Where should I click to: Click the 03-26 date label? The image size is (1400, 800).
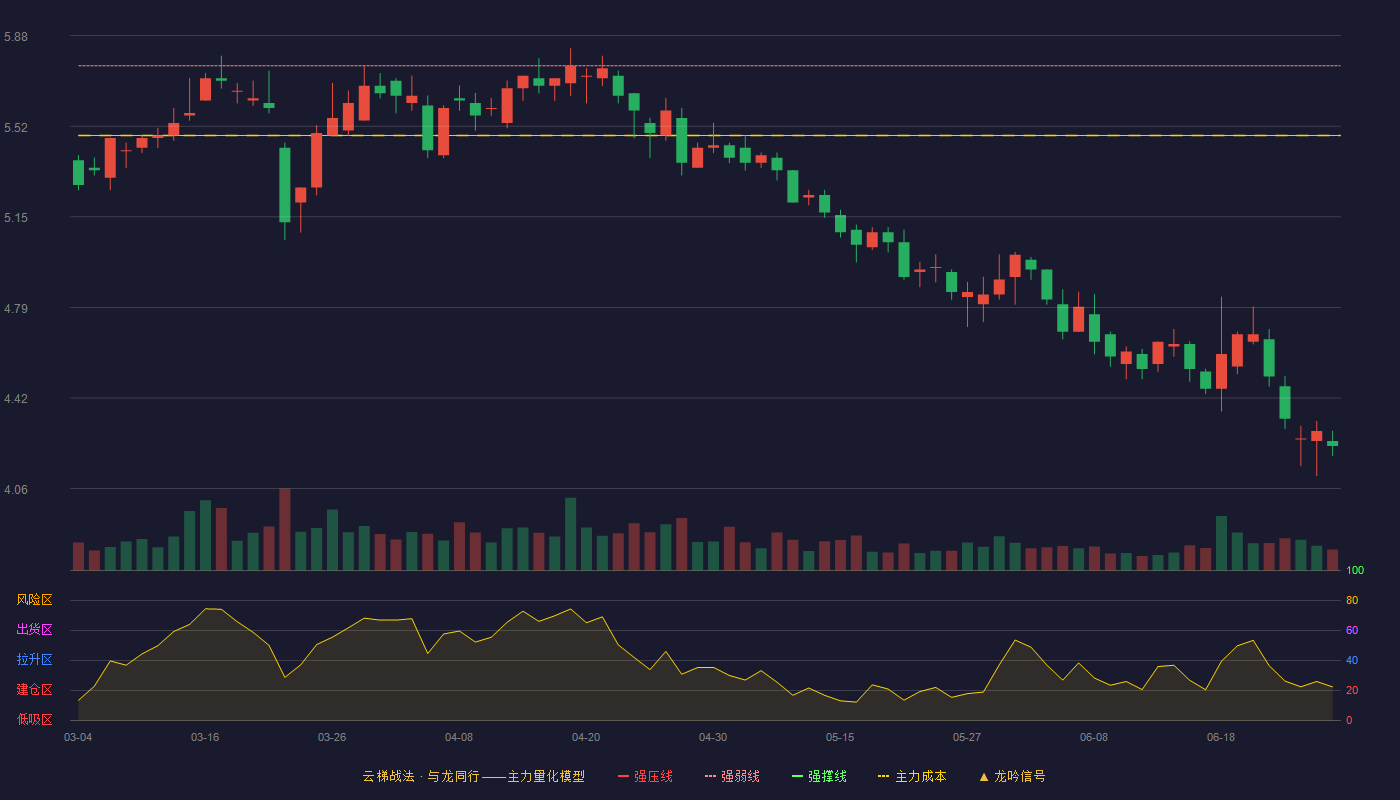tap(332, 737)
